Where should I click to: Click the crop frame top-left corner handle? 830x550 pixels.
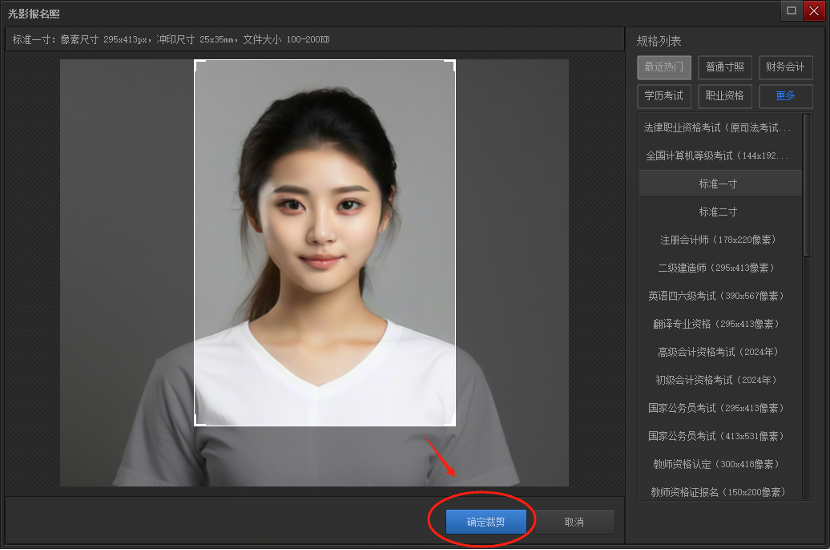(x=198, y=63)
